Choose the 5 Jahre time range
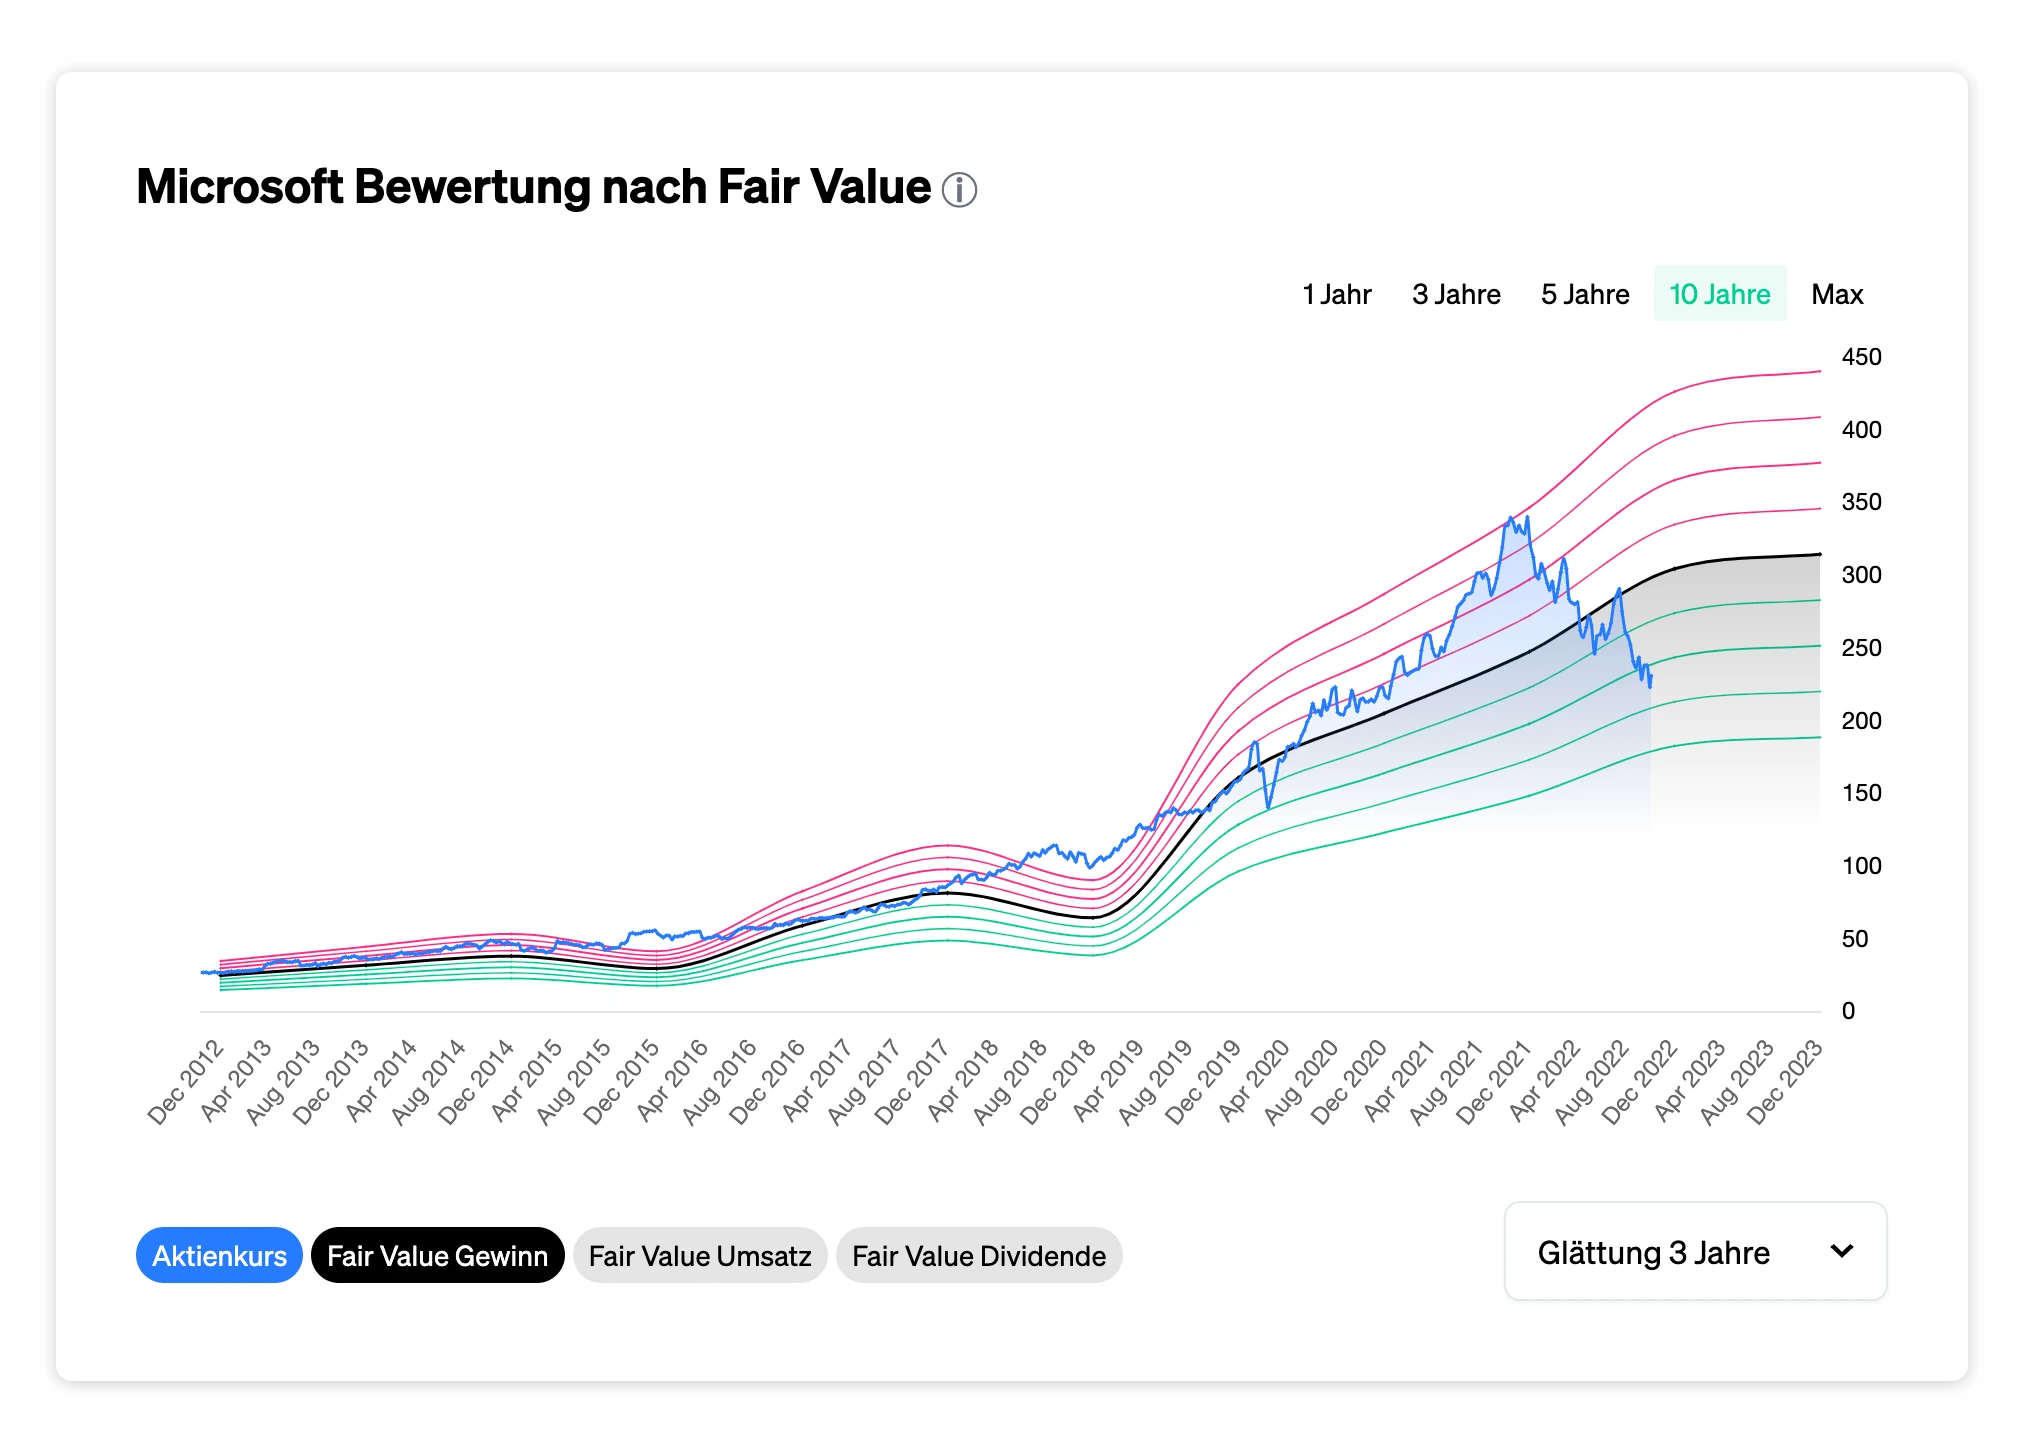The width and height of the screenshot is (2042, 1444). tap(1584, 295)
